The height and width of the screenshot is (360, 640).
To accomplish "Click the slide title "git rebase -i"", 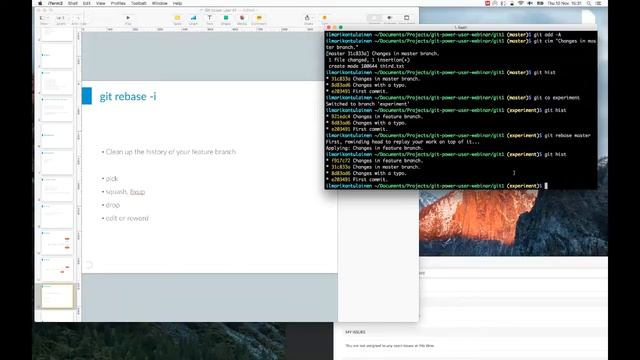I will [128, 96].
